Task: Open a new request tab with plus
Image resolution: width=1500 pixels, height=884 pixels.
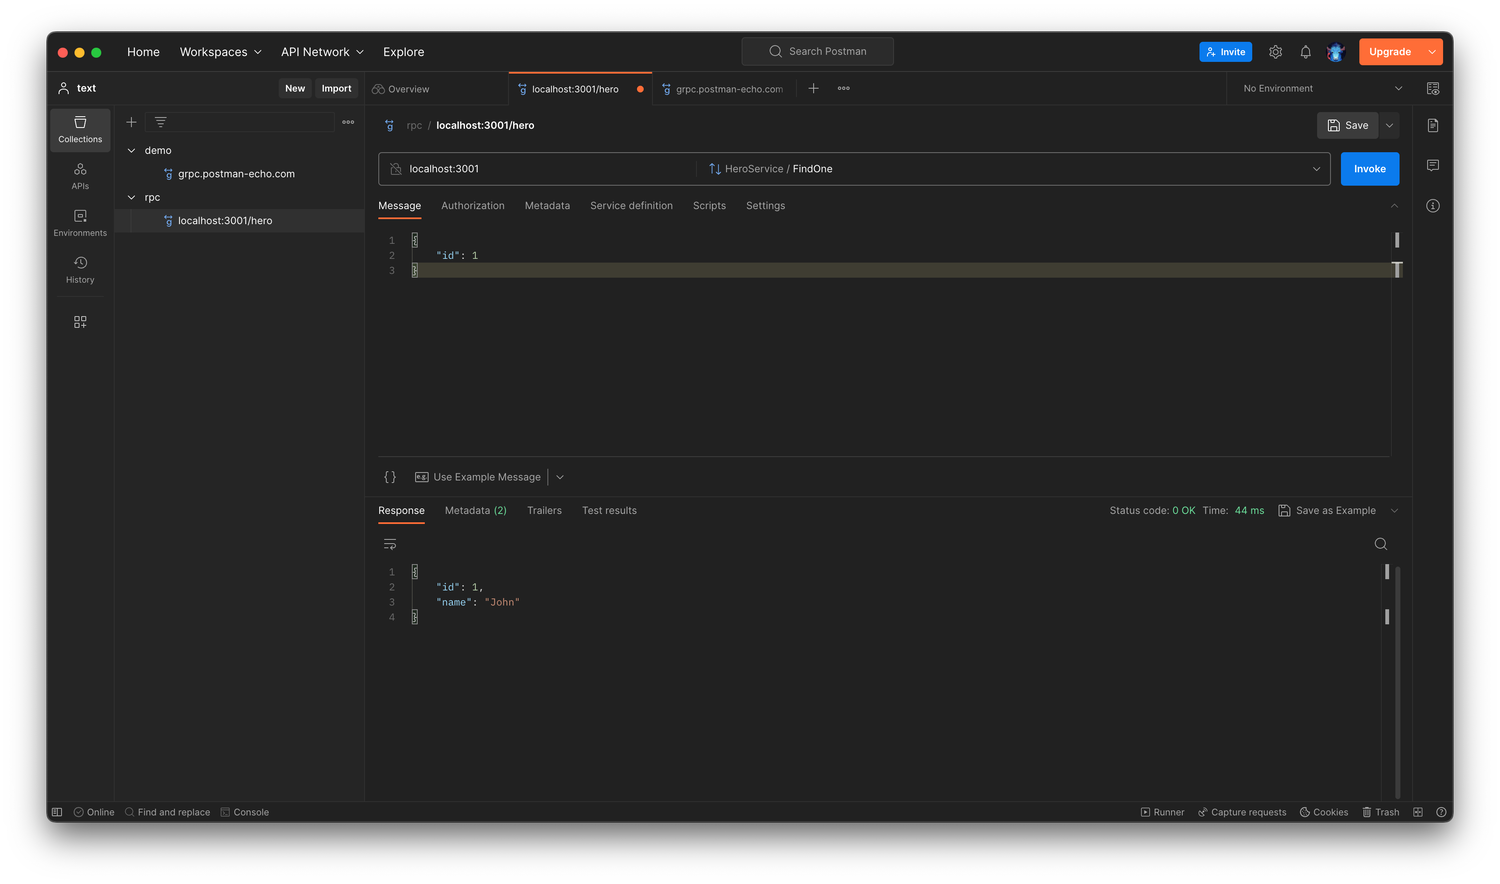Action: [813, 88]
